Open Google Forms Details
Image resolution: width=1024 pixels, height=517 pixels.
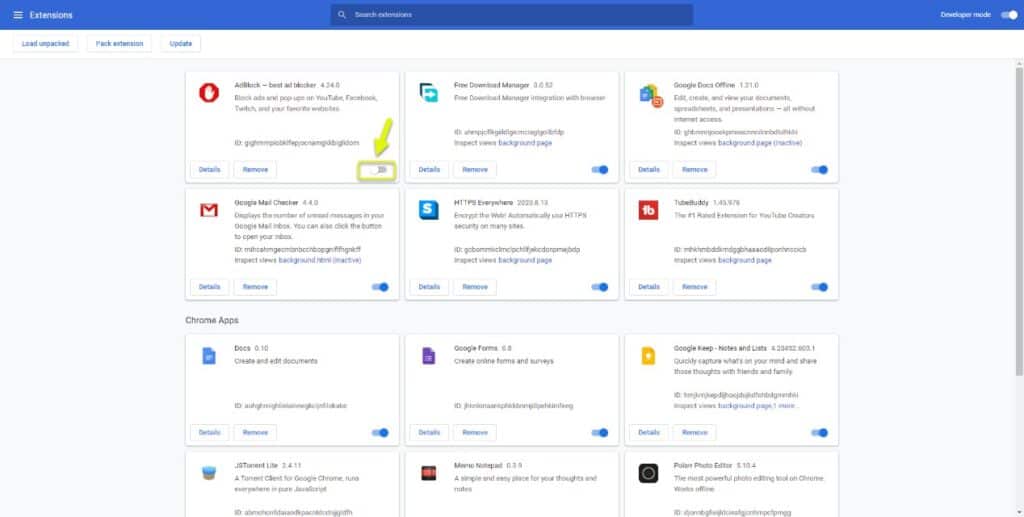429,432
